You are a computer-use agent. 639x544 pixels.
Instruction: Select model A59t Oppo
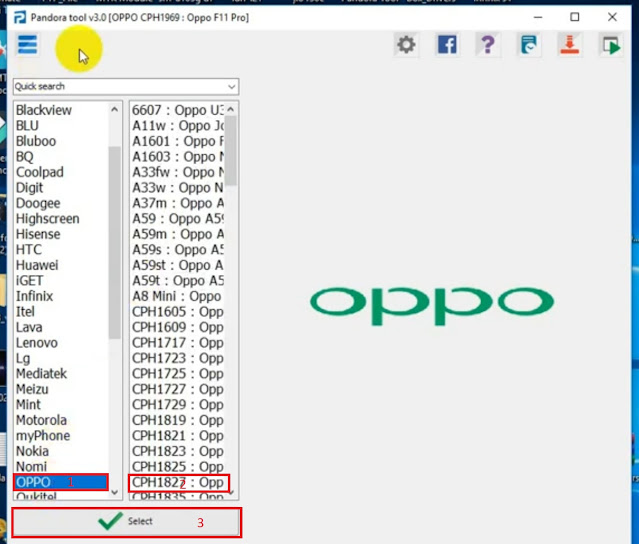(178, 280)
